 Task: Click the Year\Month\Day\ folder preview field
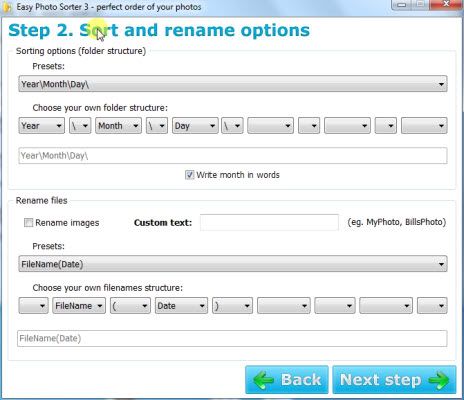(x=233, y=156)
